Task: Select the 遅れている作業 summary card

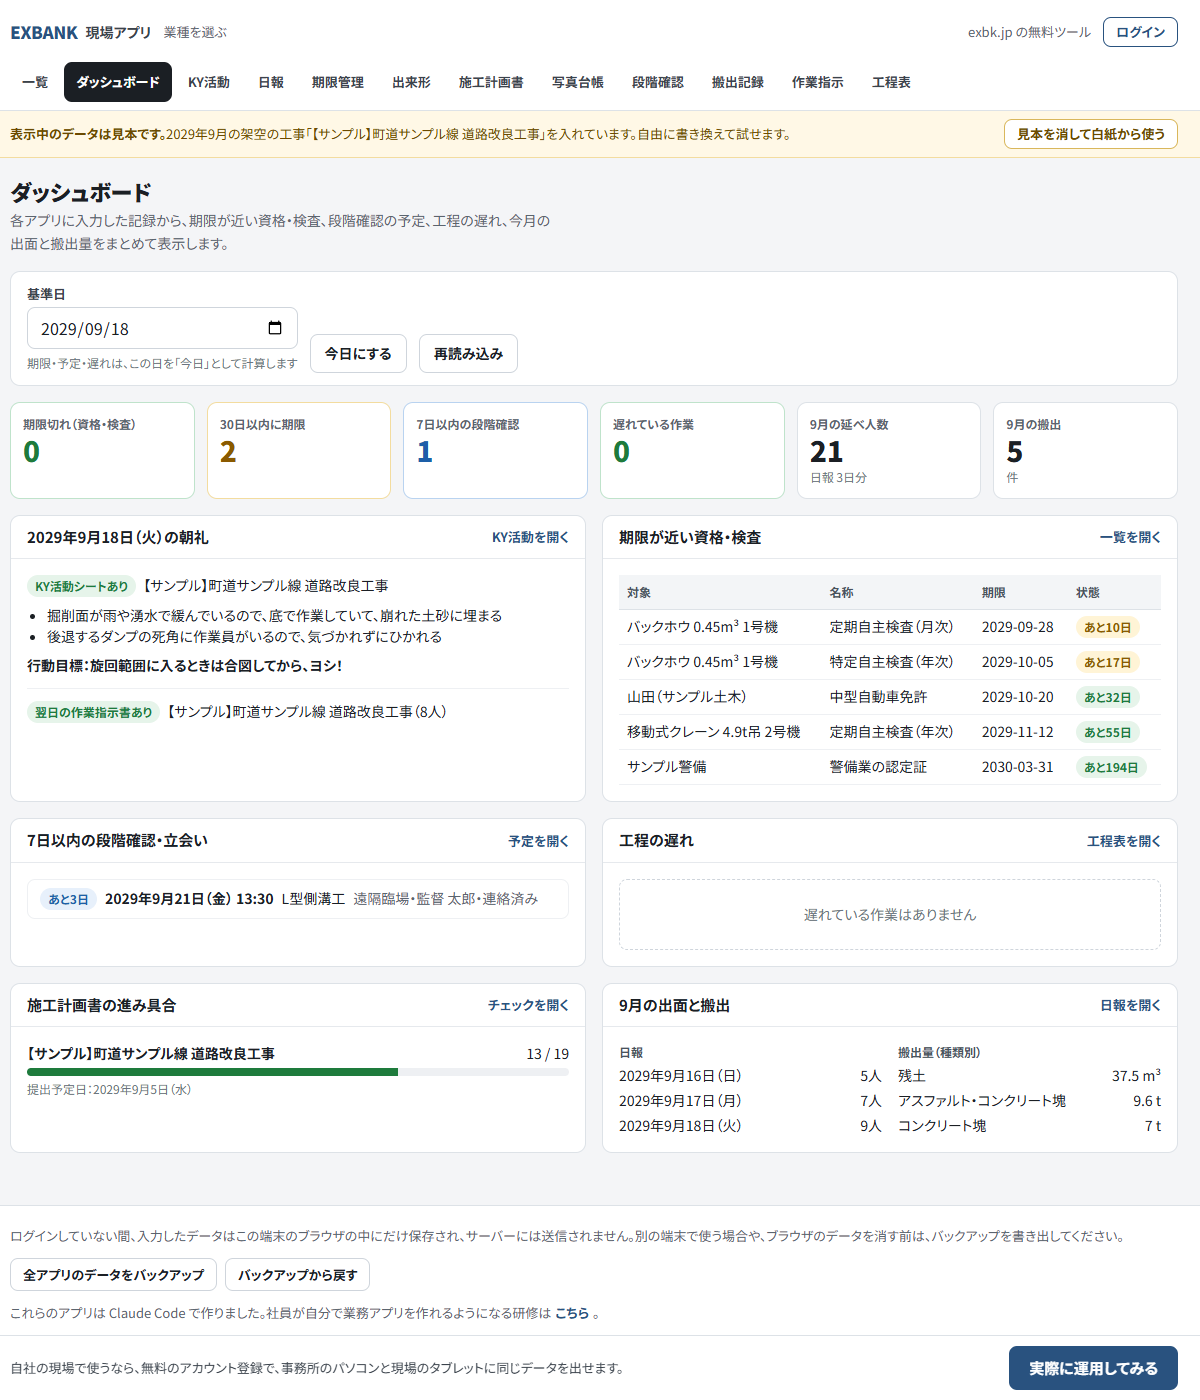Action: pos(692,450)
